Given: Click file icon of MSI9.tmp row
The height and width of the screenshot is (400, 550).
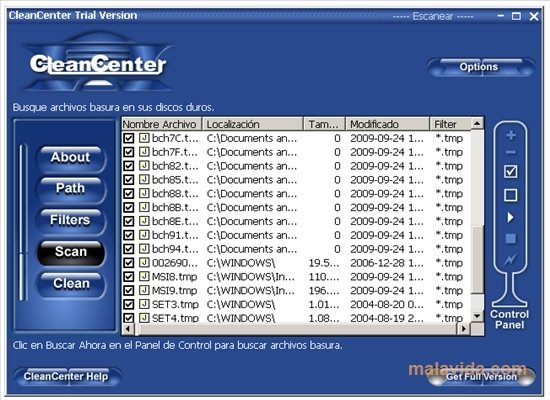Looking at the screenshot, I should click(144, 290).
